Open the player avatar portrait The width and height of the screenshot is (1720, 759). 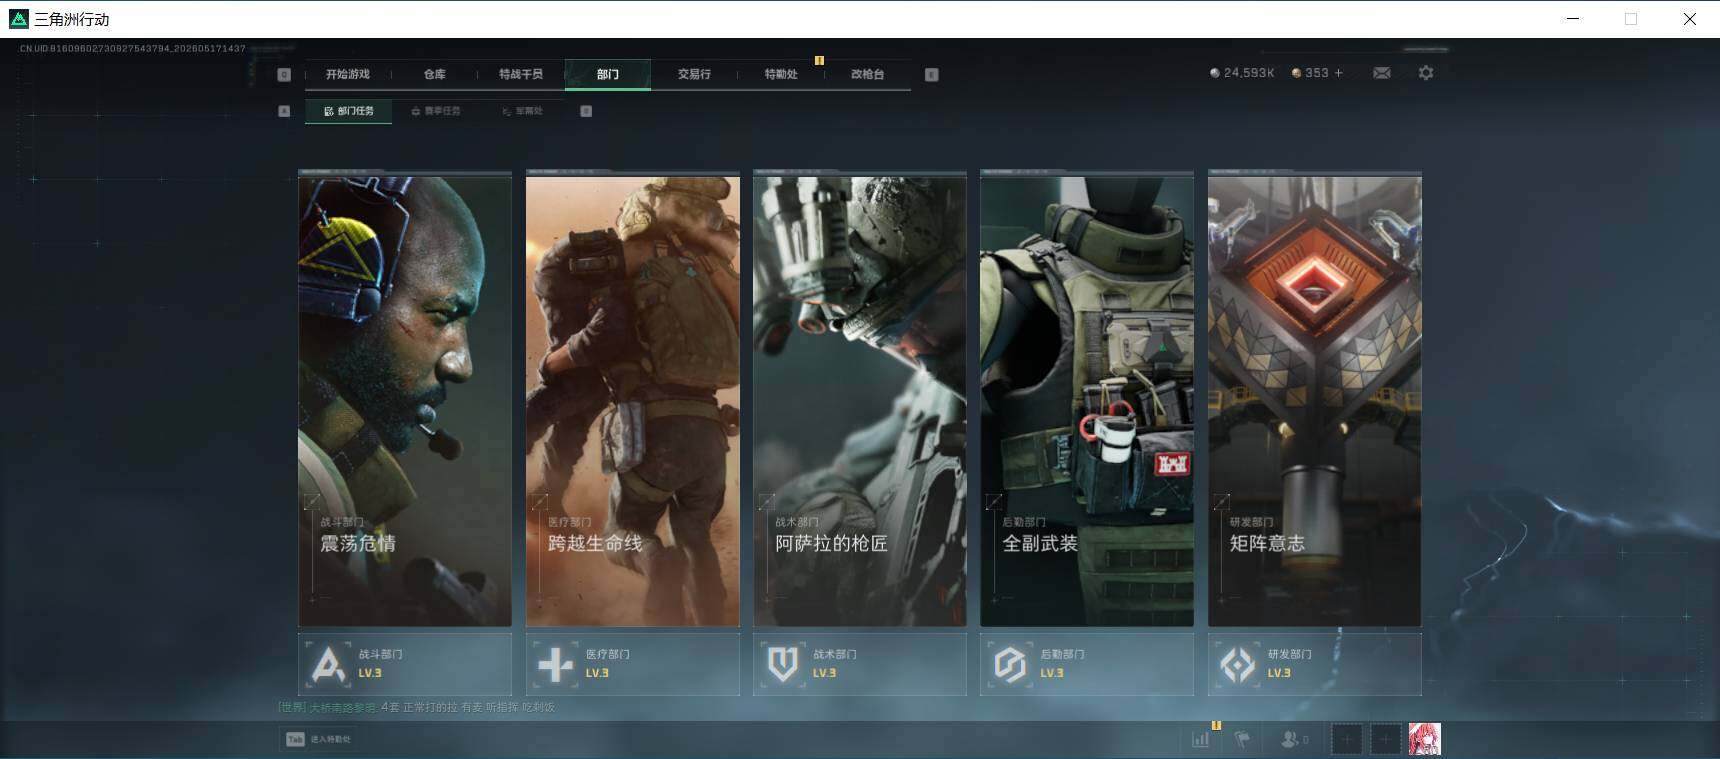[x=1425, y=739]
